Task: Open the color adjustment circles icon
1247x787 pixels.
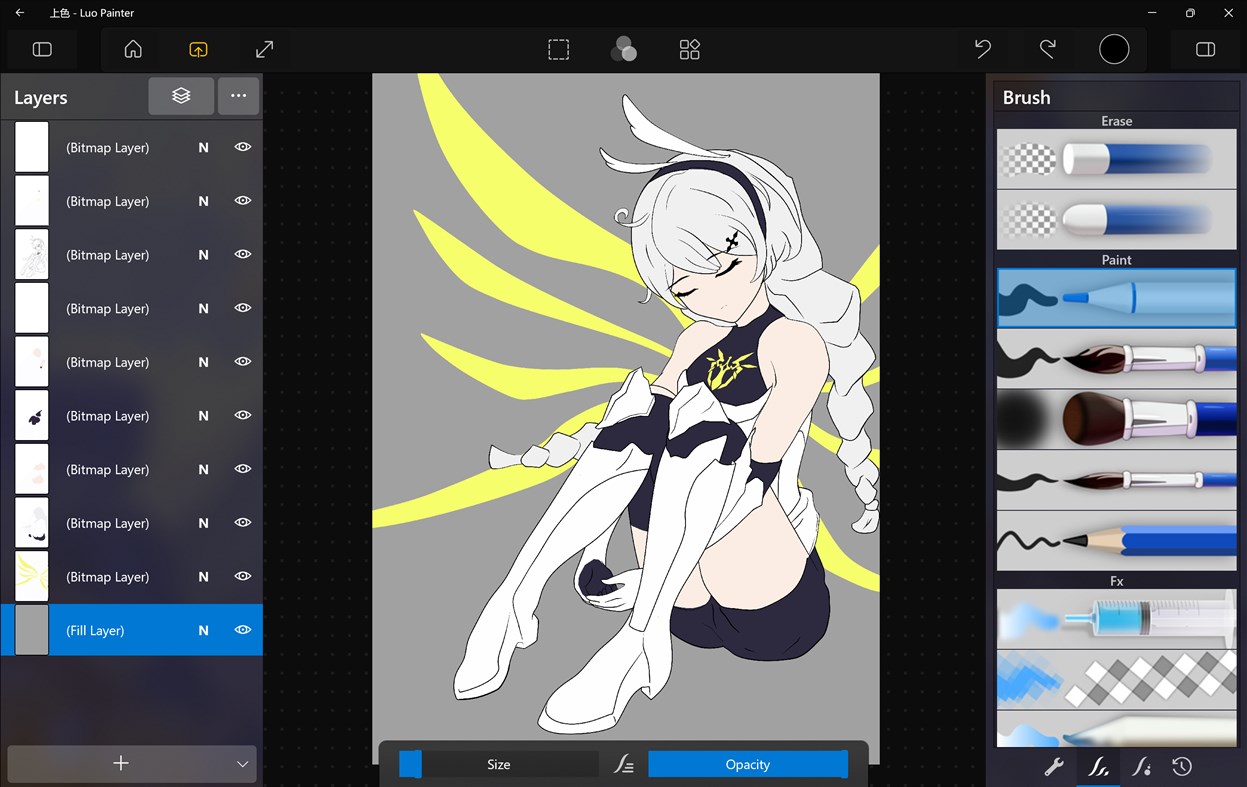Action: (x=623, y=49)
